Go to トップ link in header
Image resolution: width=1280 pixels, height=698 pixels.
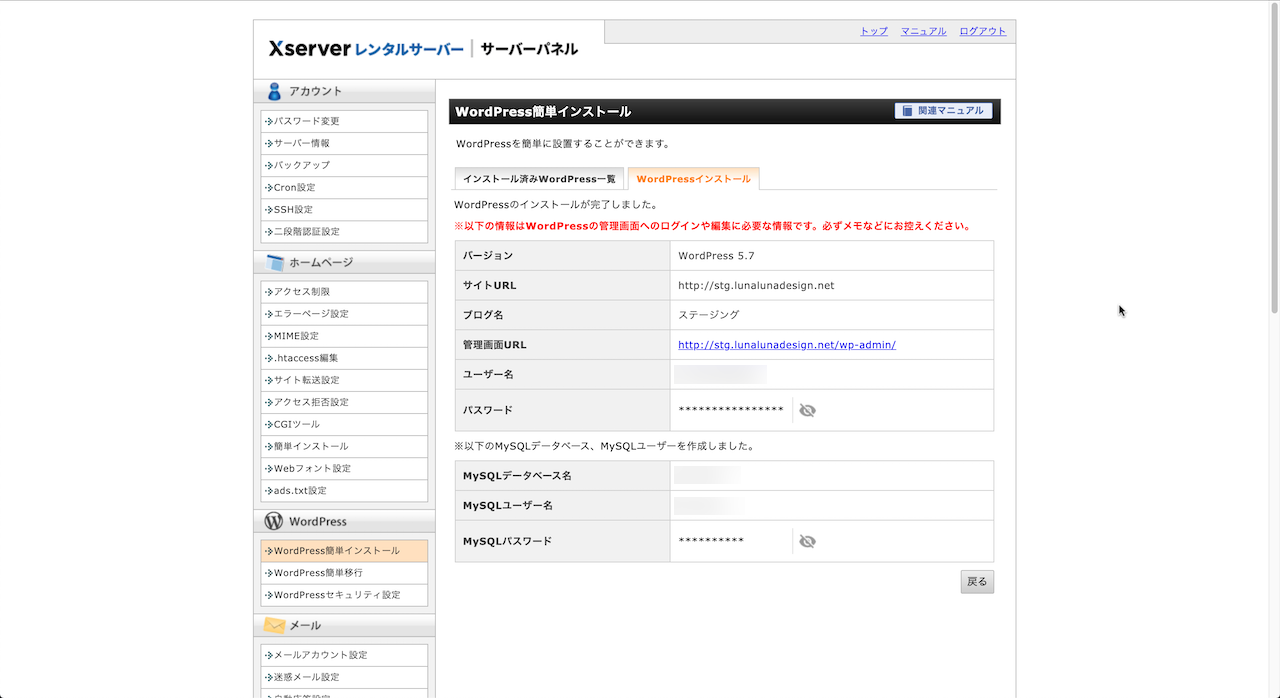873,31
